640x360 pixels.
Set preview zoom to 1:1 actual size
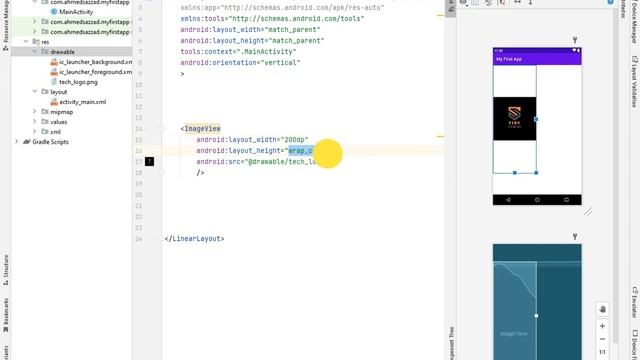pos(602,352)
